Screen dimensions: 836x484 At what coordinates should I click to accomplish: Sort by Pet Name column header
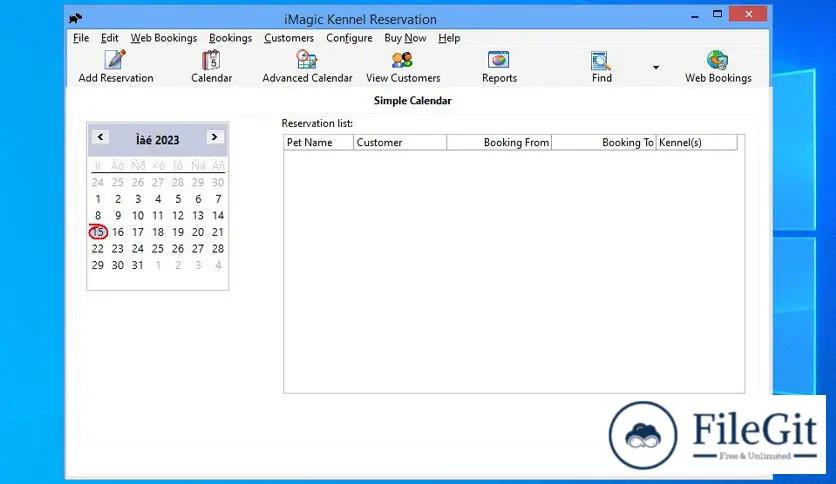[x=318, y=142]
